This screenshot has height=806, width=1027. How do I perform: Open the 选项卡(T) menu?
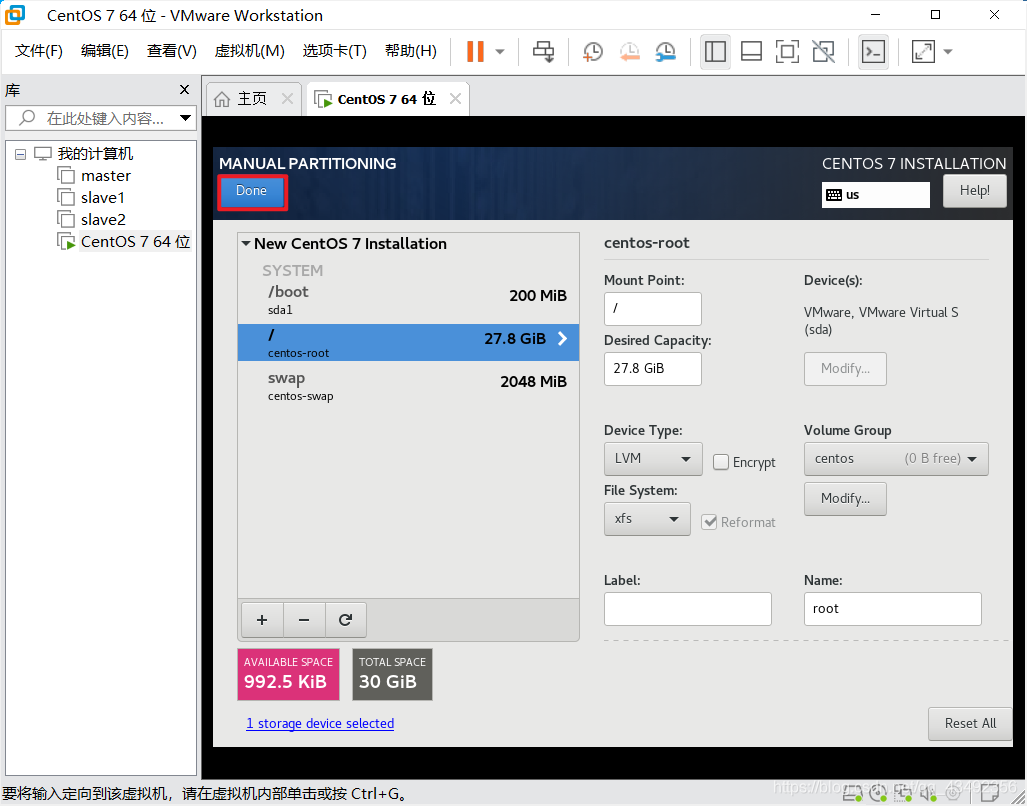[335, 51]
